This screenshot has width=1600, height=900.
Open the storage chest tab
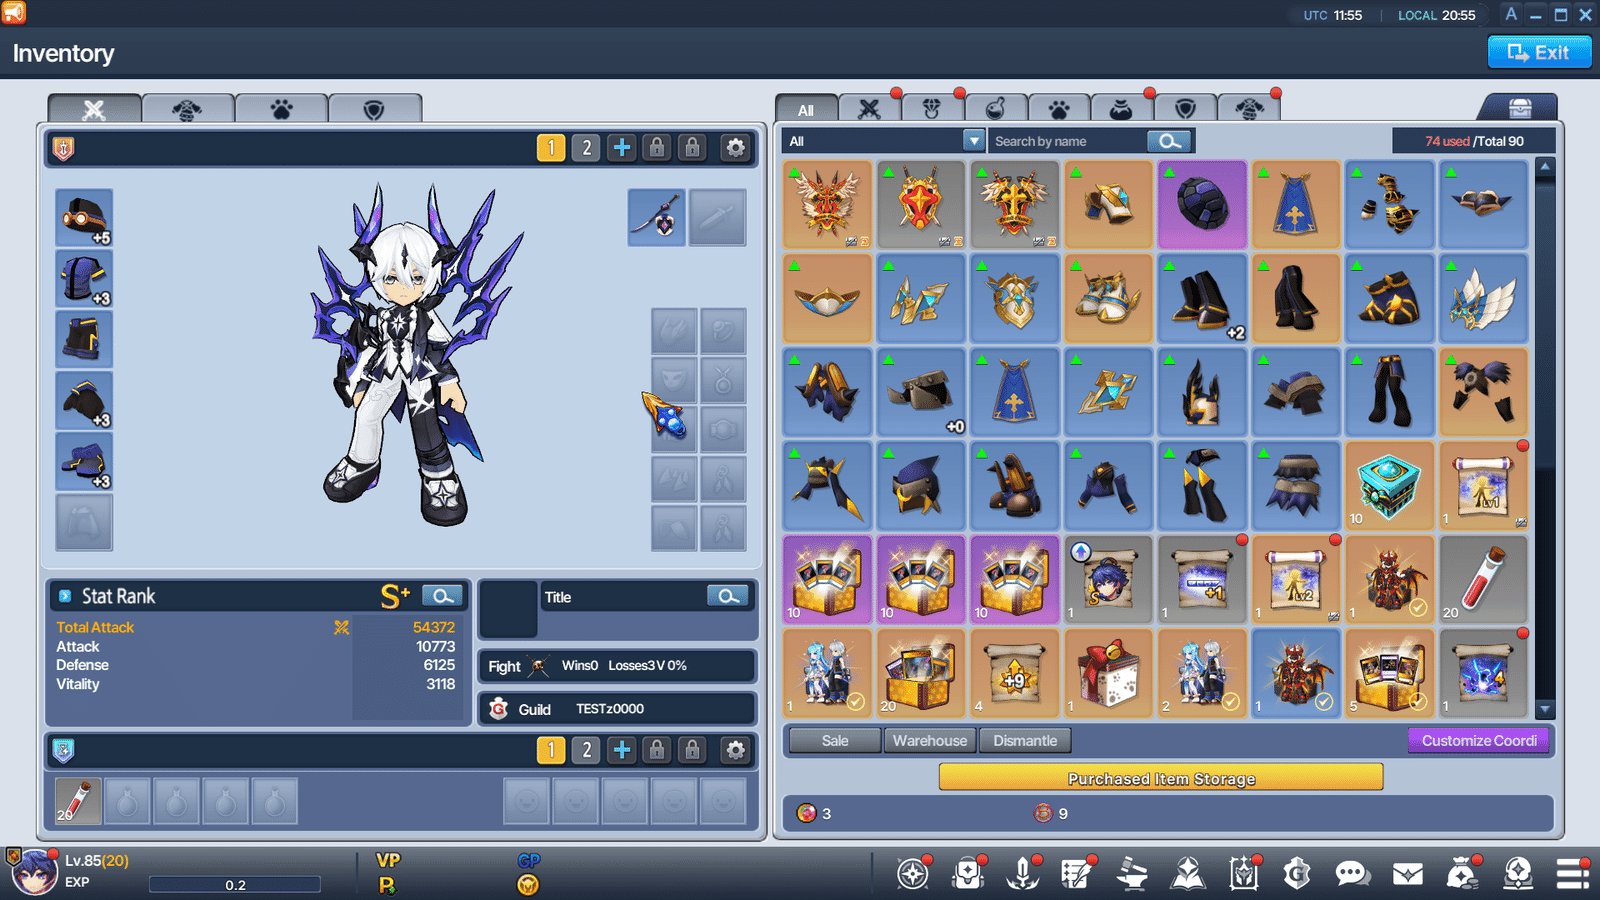(1520, 108)
